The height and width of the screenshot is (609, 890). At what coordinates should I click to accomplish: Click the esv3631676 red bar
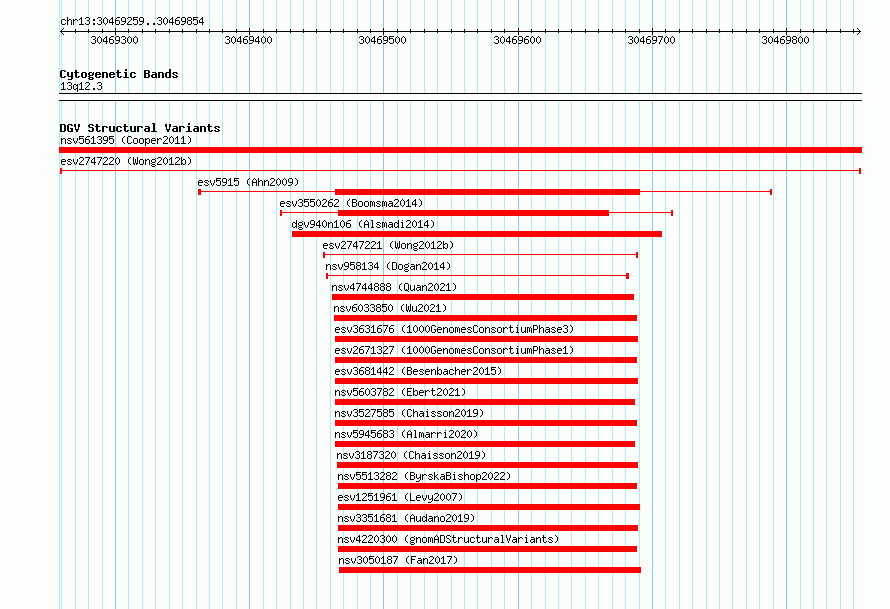point(486,339)
